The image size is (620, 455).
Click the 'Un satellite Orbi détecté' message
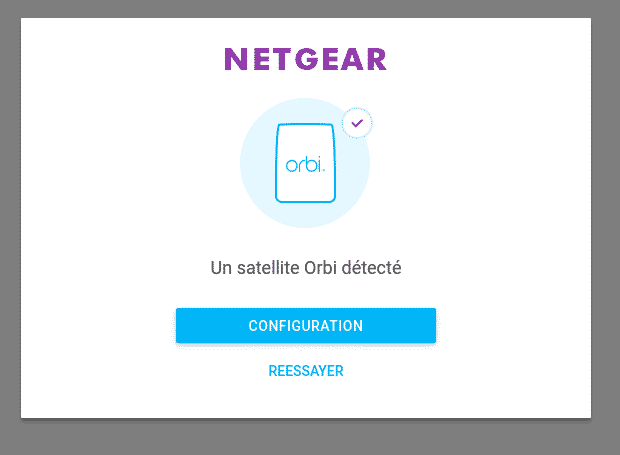(306, 268)
